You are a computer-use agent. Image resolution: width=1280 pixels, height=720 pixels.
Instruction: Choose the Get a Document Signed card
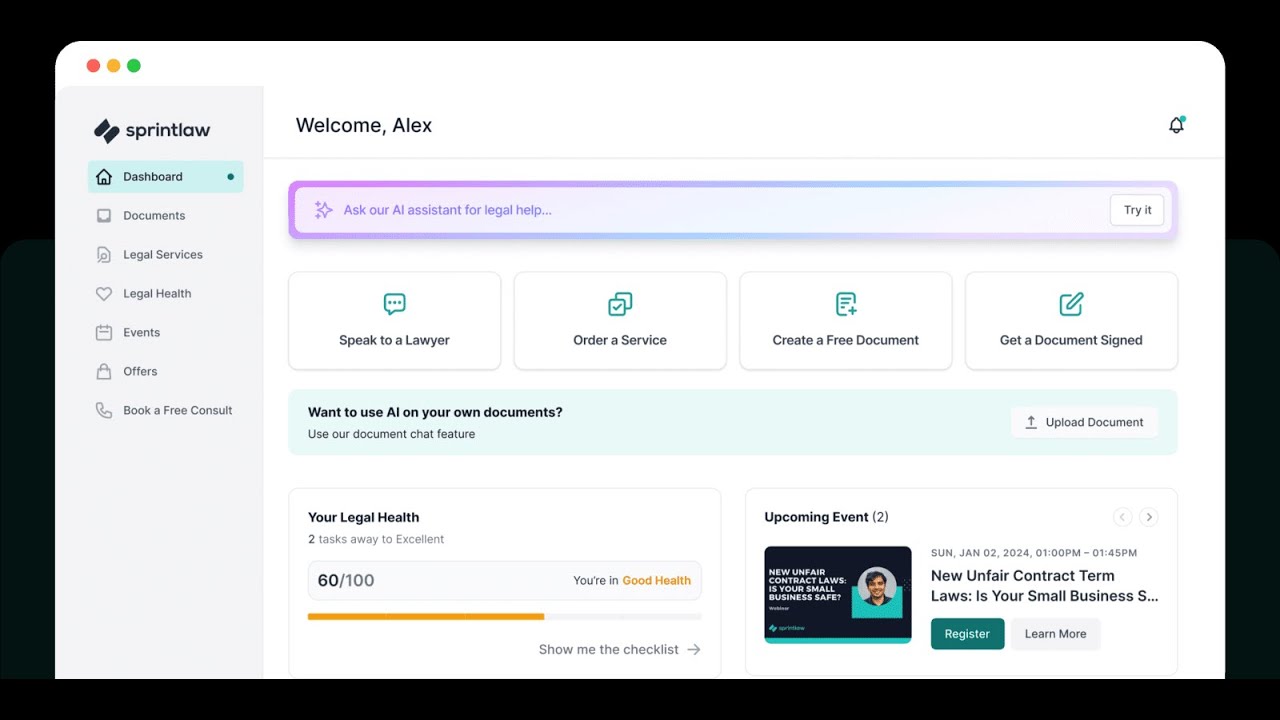1071,321
